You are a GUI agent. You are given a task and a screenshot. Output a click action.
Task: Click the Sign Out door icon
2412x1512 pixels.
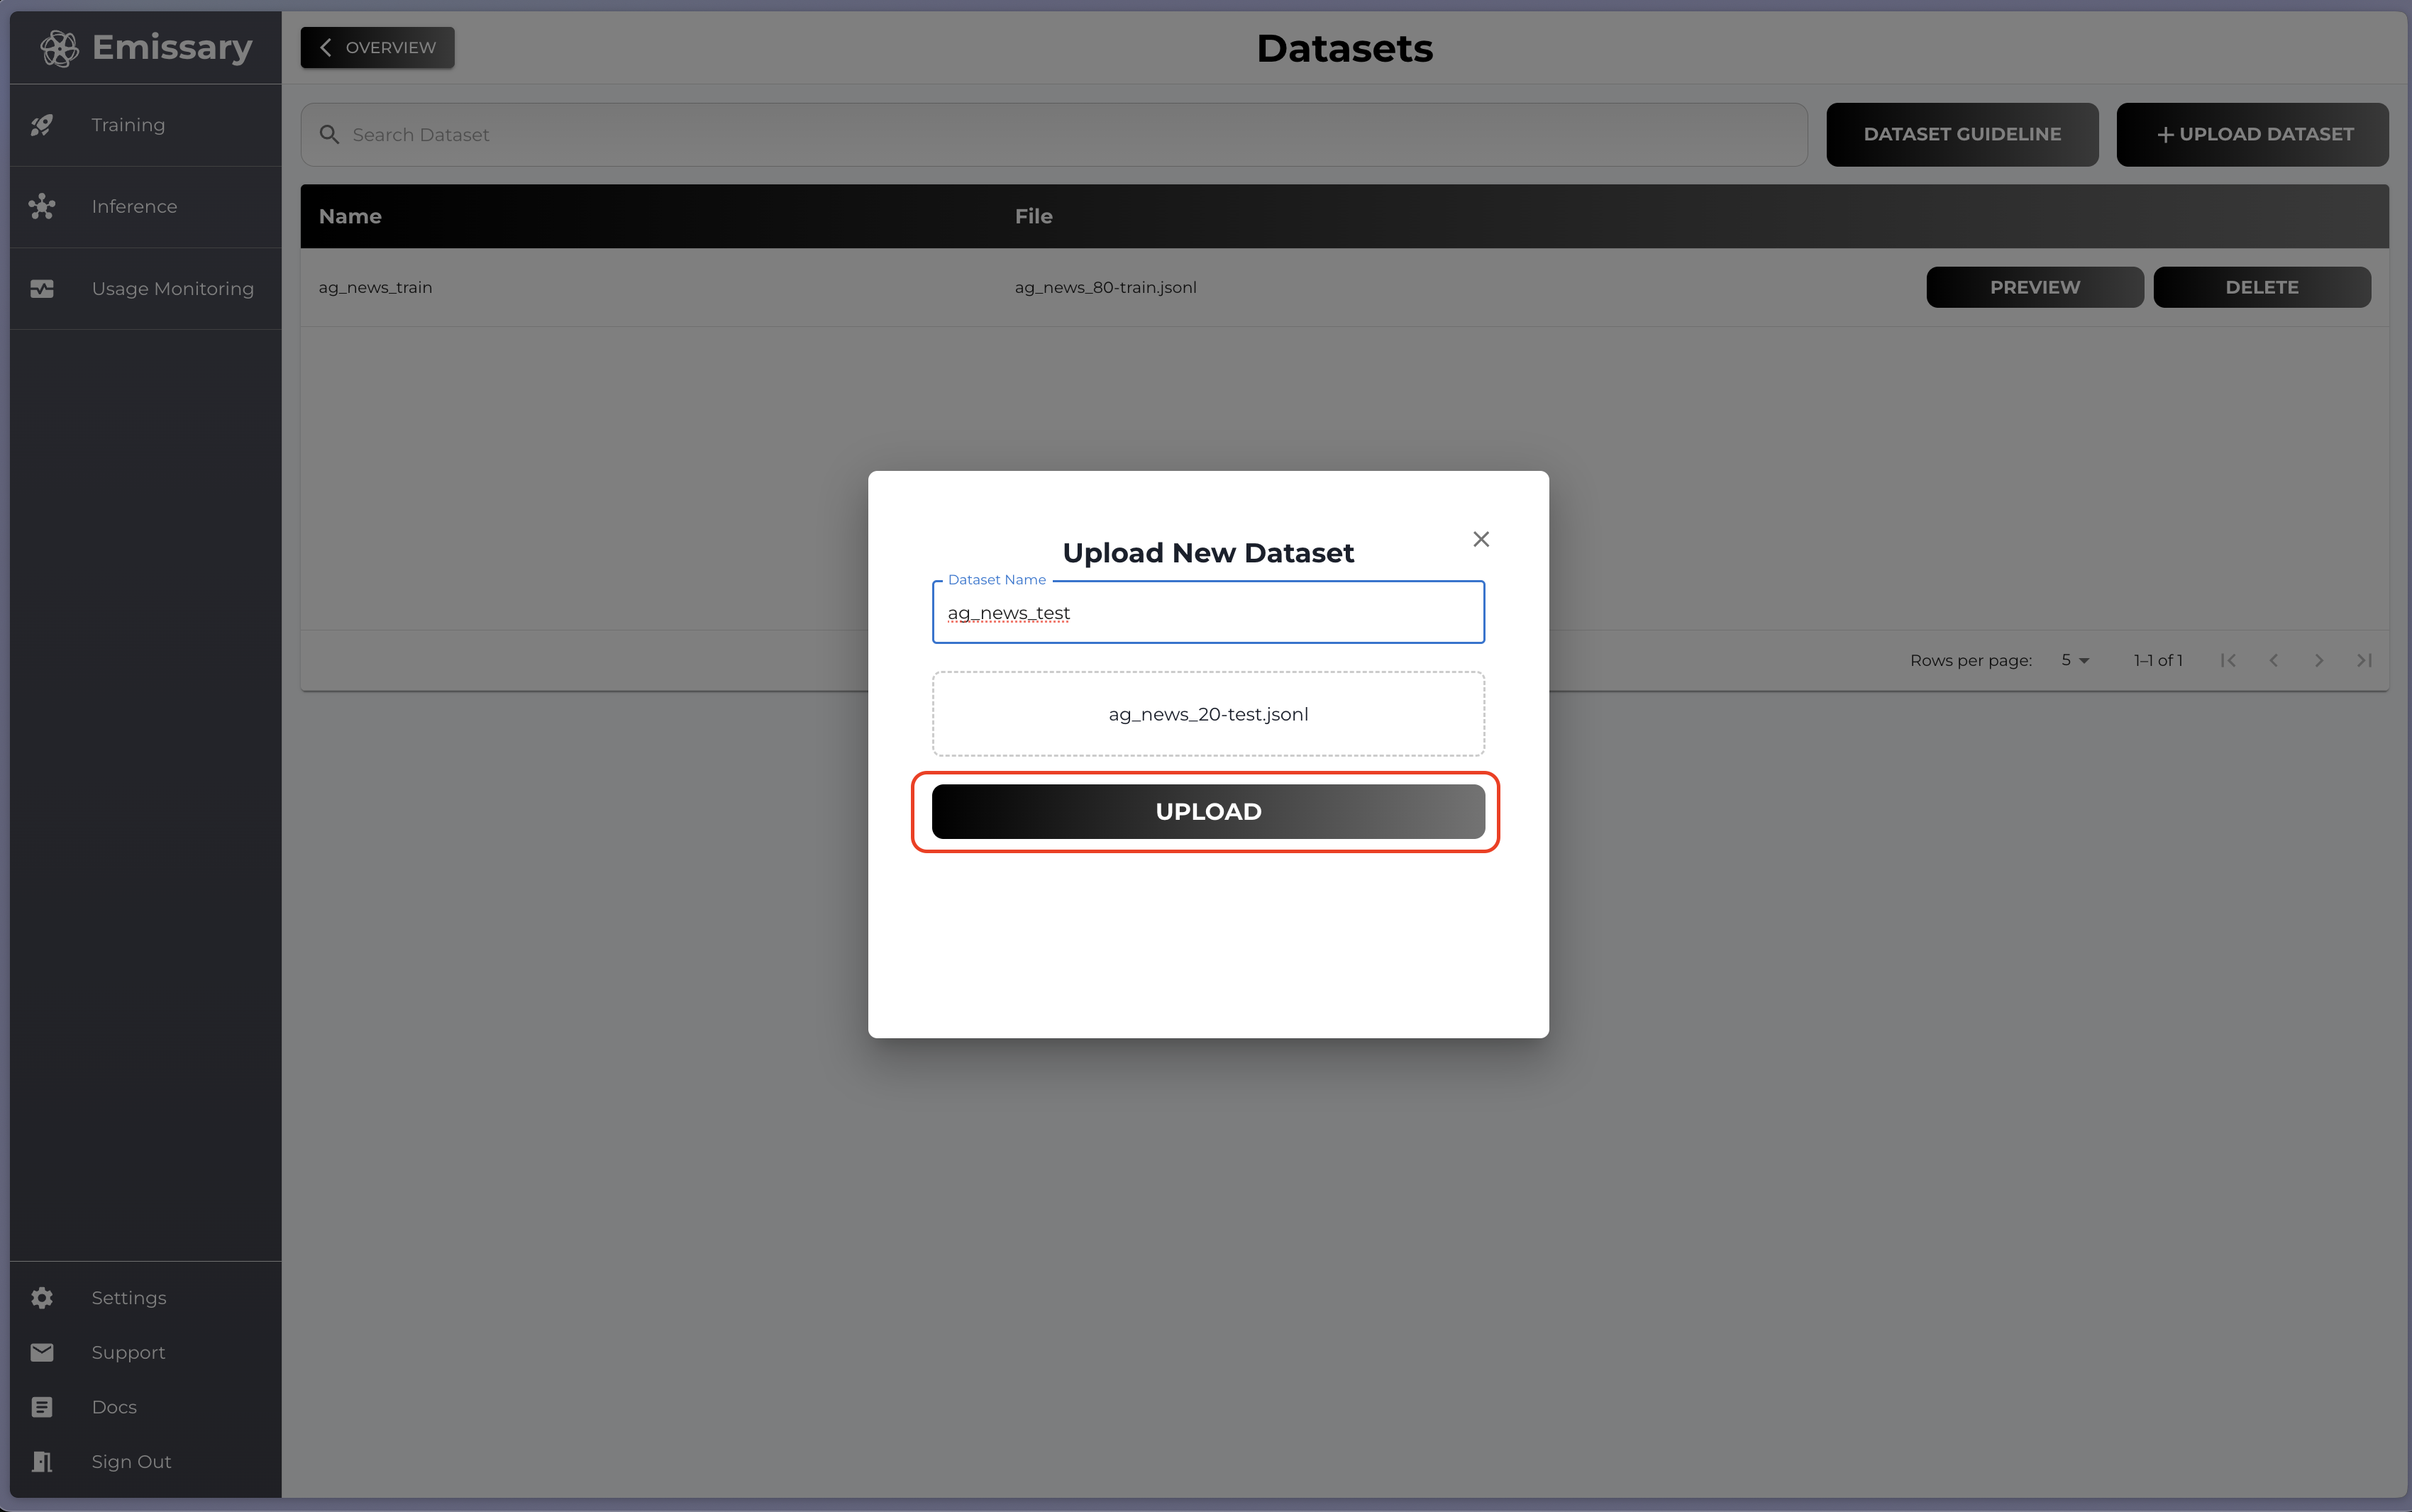coord(42,1461)
